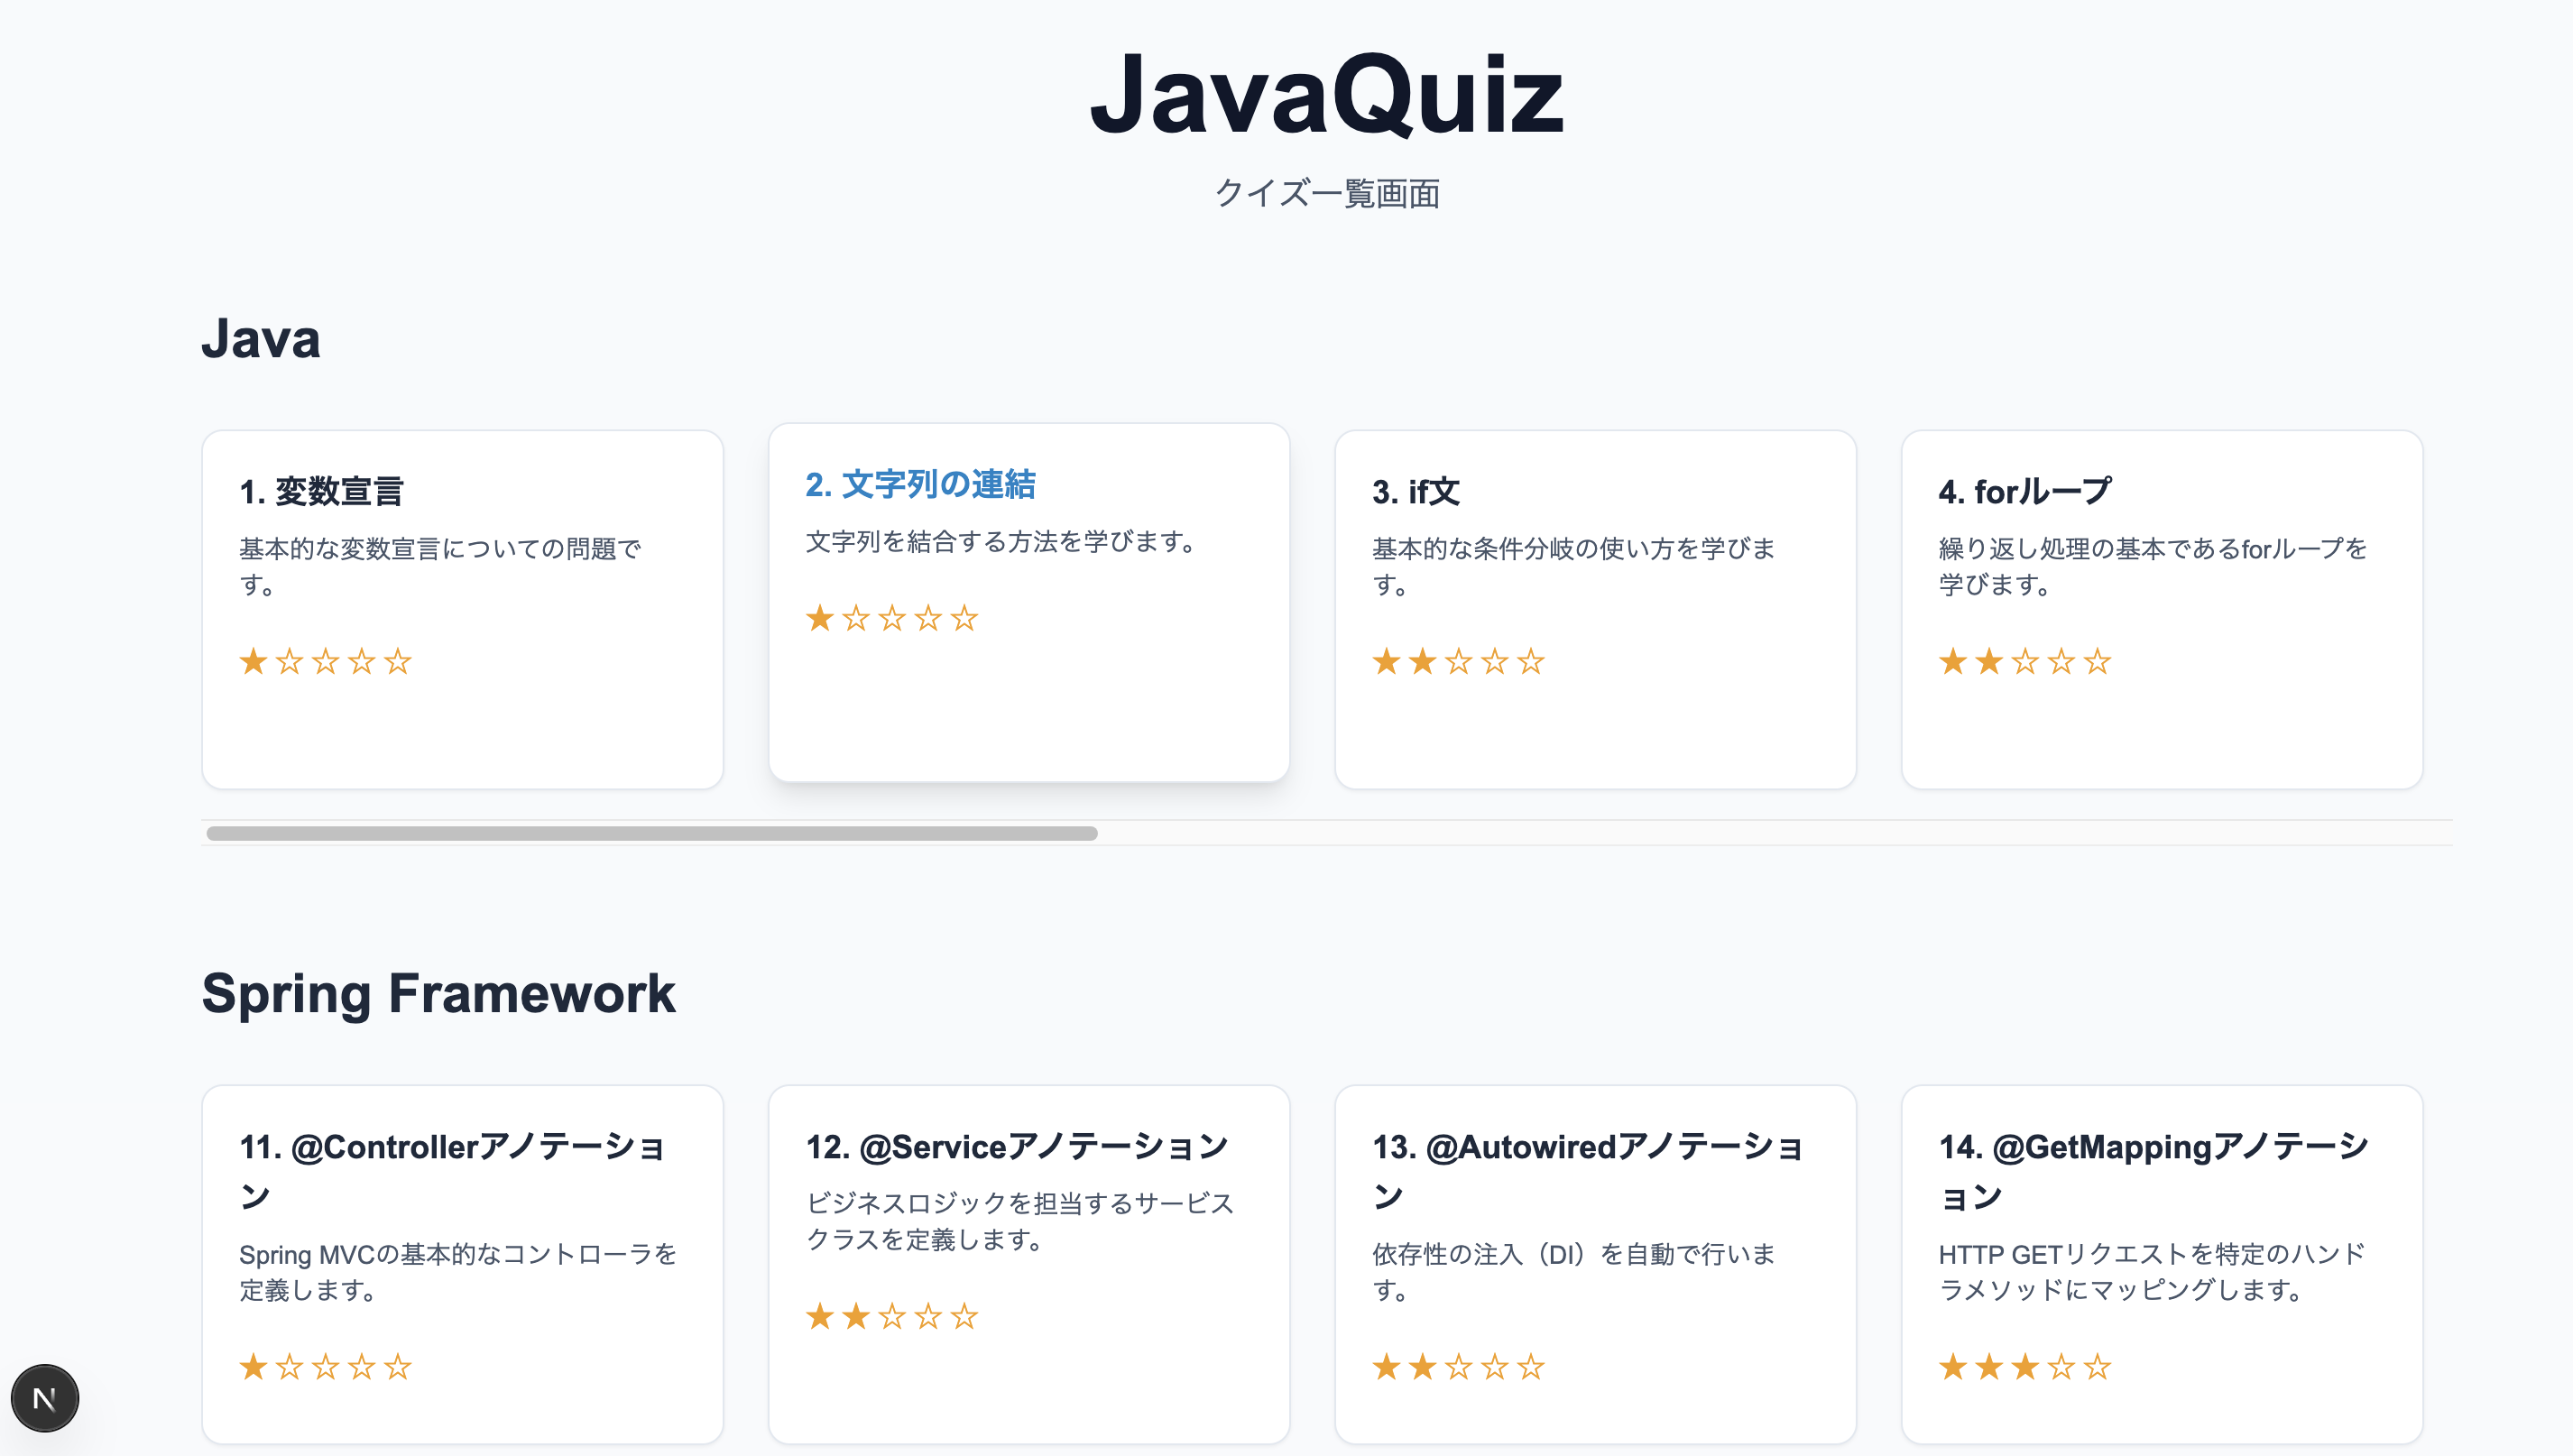The width and height of the screenshot is (2573, 1456).
Task: Click the JavaQuiz page title
Action: [1327, 94]
